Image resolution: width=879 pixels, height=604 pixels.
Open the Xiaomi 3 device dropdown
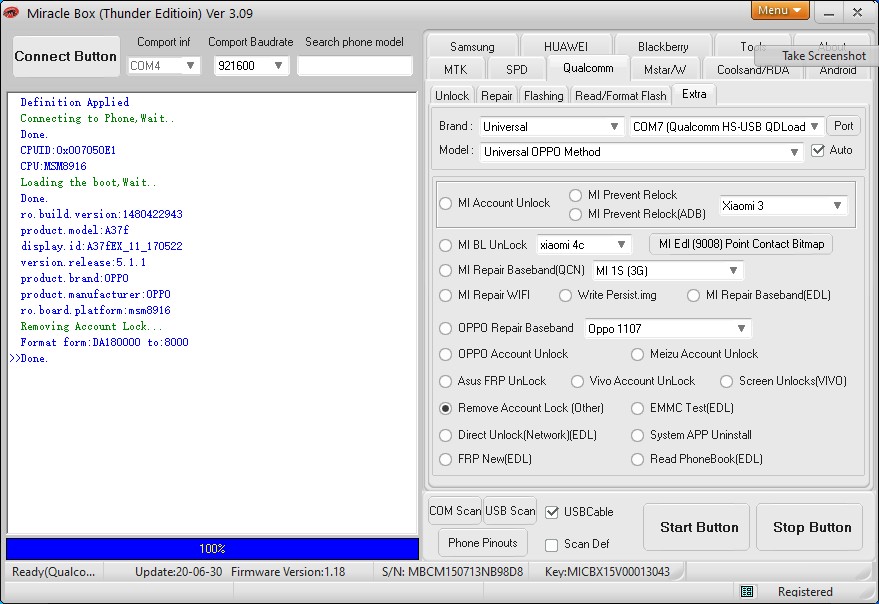[783, 205]
